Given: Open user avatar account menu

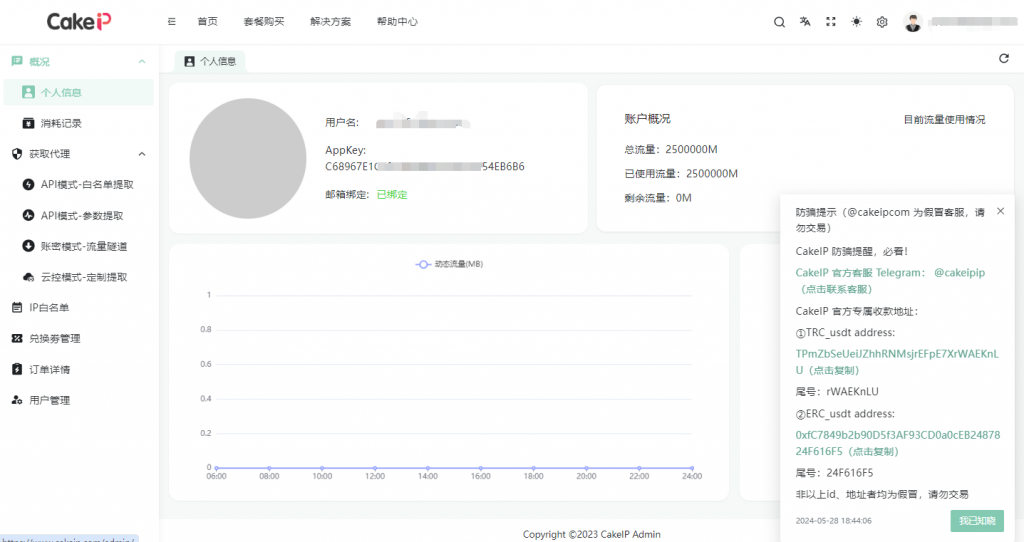Looking at the screenshot, I should tap(913, 22).
